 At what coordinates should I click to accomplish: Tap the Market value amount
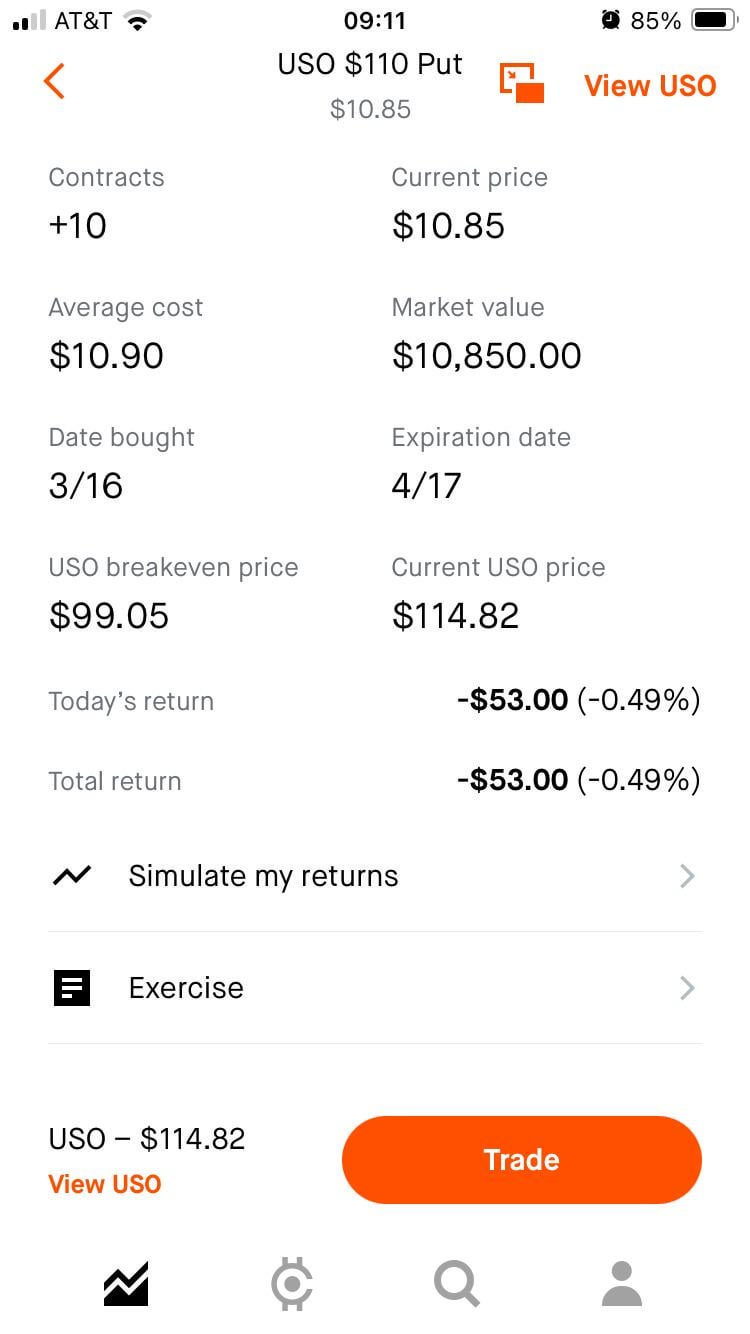486,356
